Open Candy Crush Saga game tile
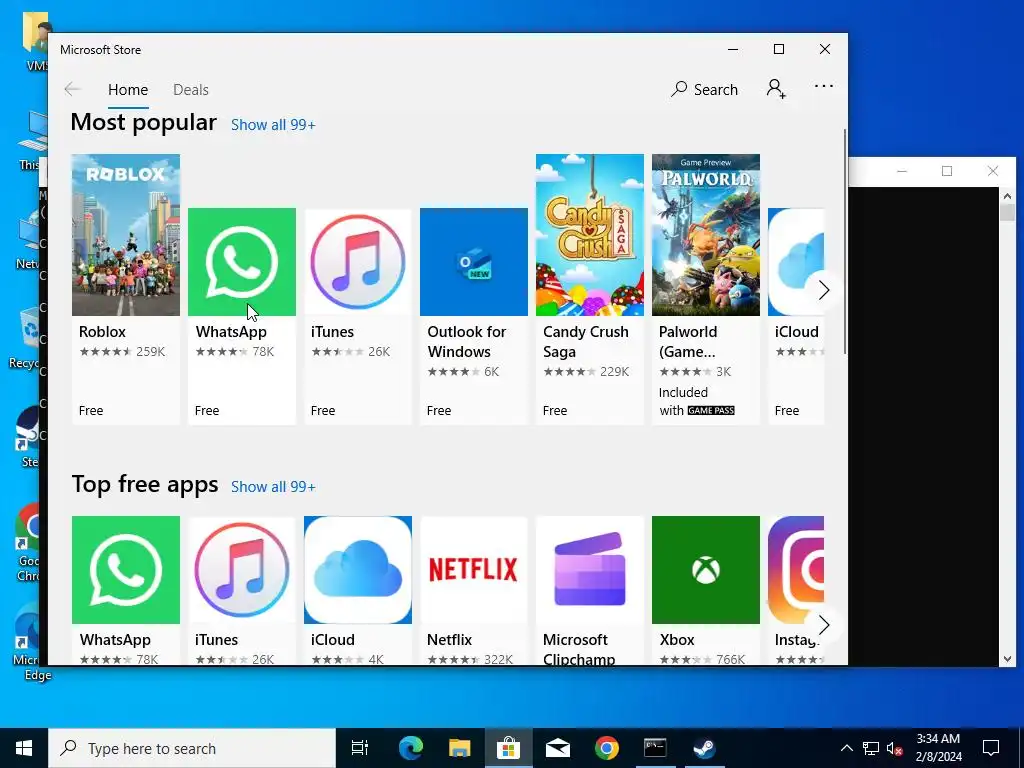1024x768 pixels. (x=590, y=289)
